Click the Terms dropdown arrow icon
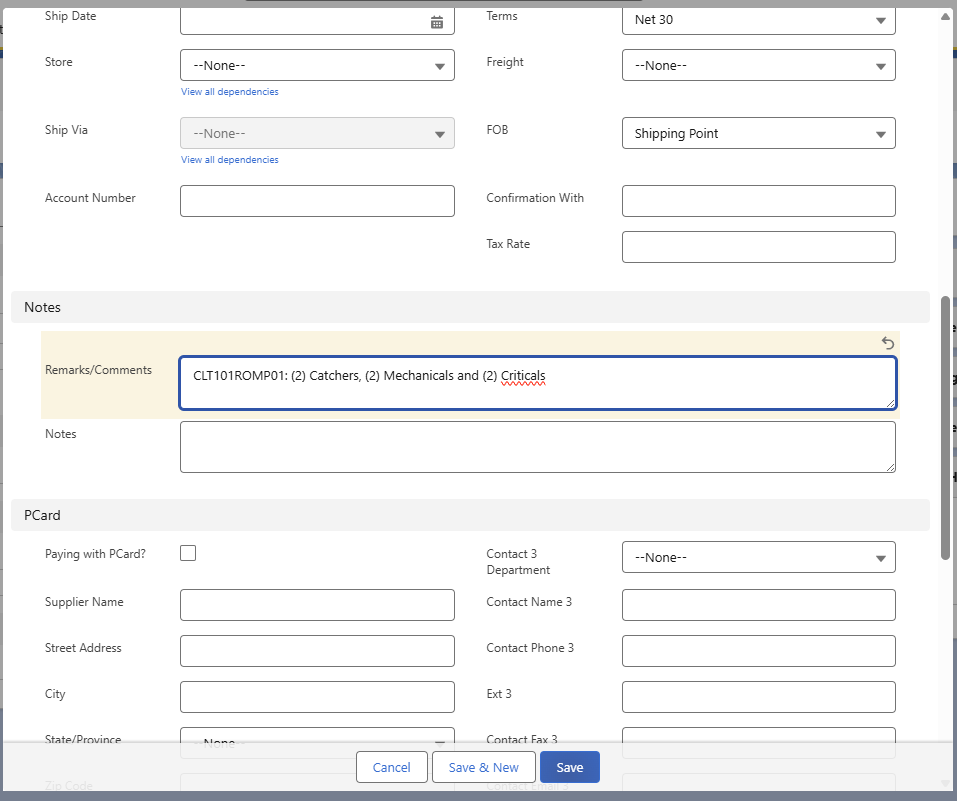Image resolution: width=957 pixels, height=801 pixels. coord(880,20)
